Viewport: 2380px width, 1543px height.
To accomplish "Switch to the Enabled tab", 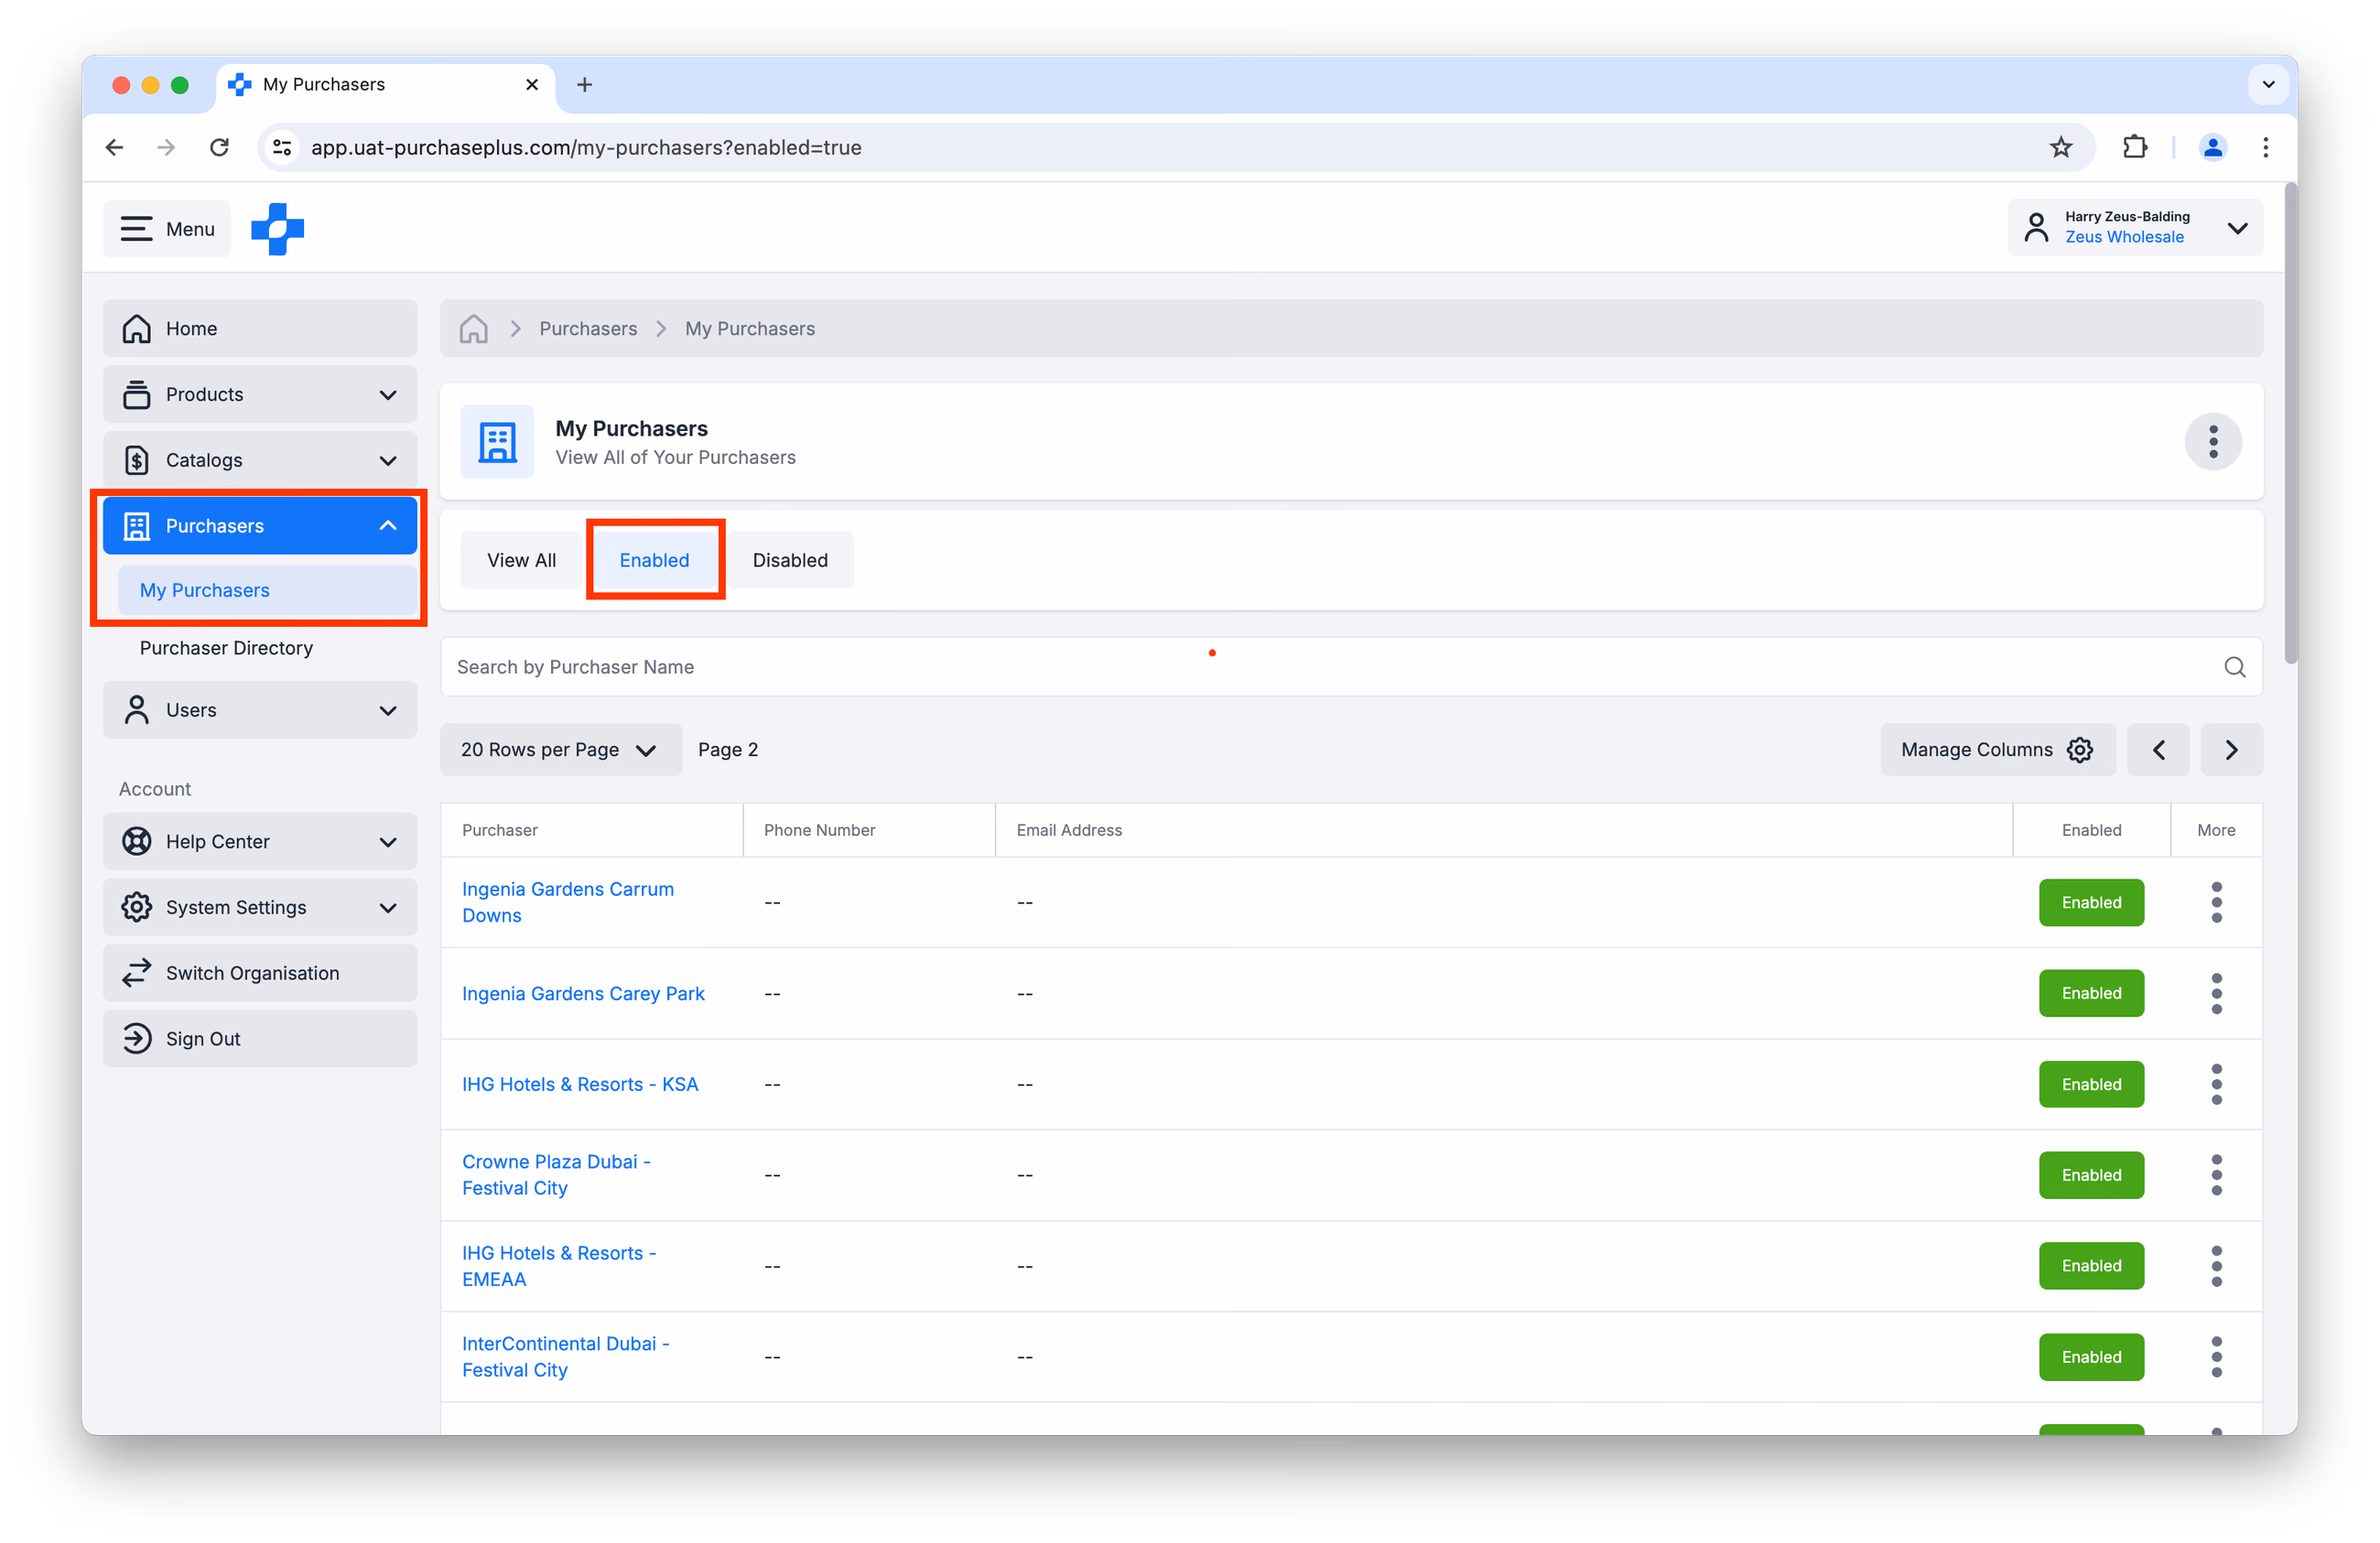I will coord(654,560).
